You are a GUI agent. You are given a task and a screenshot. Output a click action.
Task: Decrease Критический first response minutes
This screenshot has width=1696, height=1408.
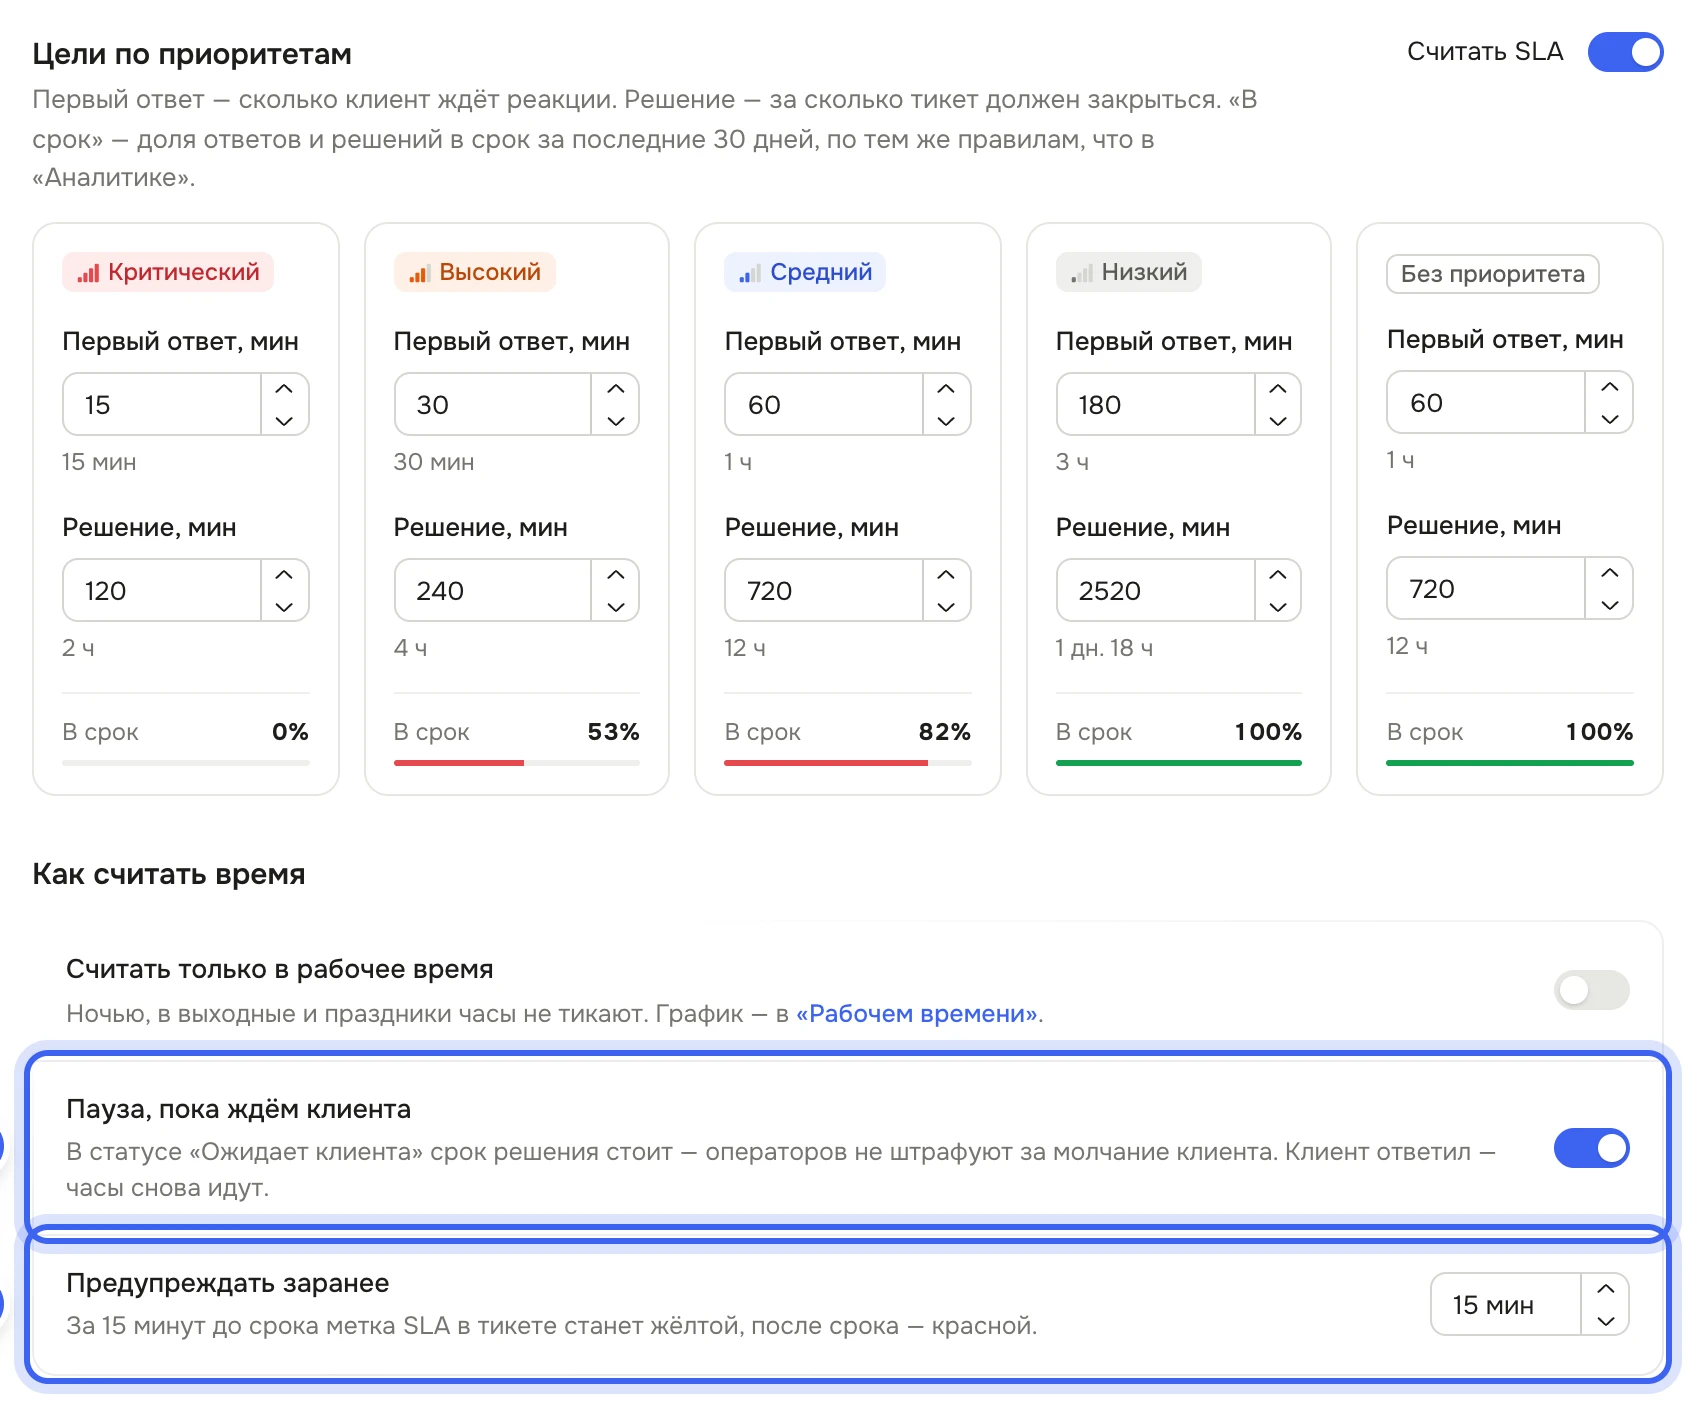pyautogui.click(x=284, y=421)
